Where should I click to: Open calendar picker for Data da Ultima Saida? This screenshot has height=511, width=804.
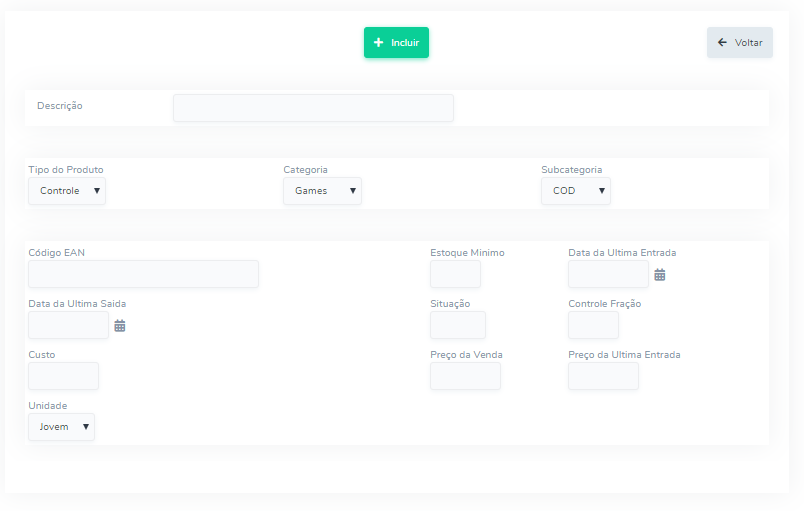[x=120, y=326]
